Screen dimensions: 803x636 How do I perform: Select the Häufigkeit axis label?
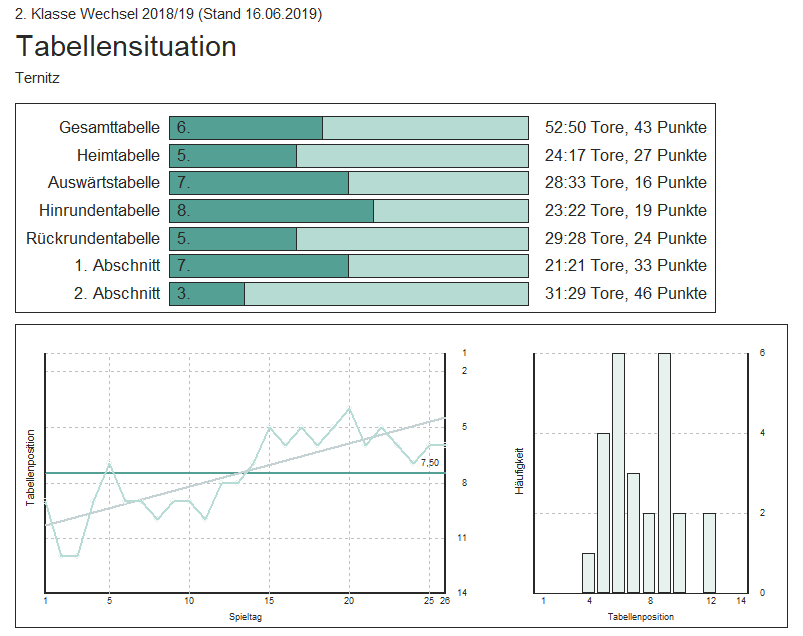coord(519,472)
